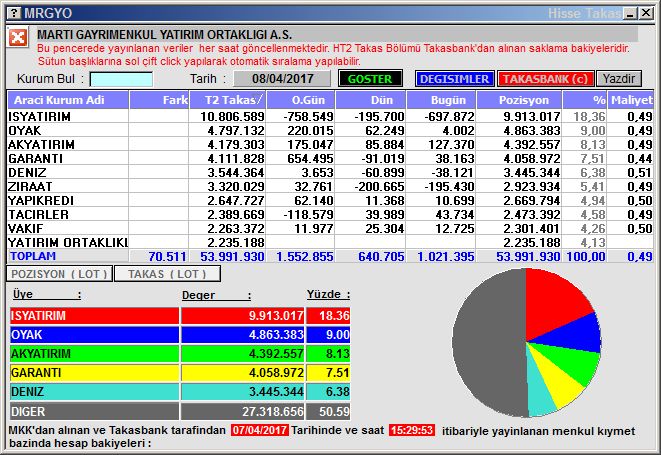Select GARANTI row in the table

point(330,158)
